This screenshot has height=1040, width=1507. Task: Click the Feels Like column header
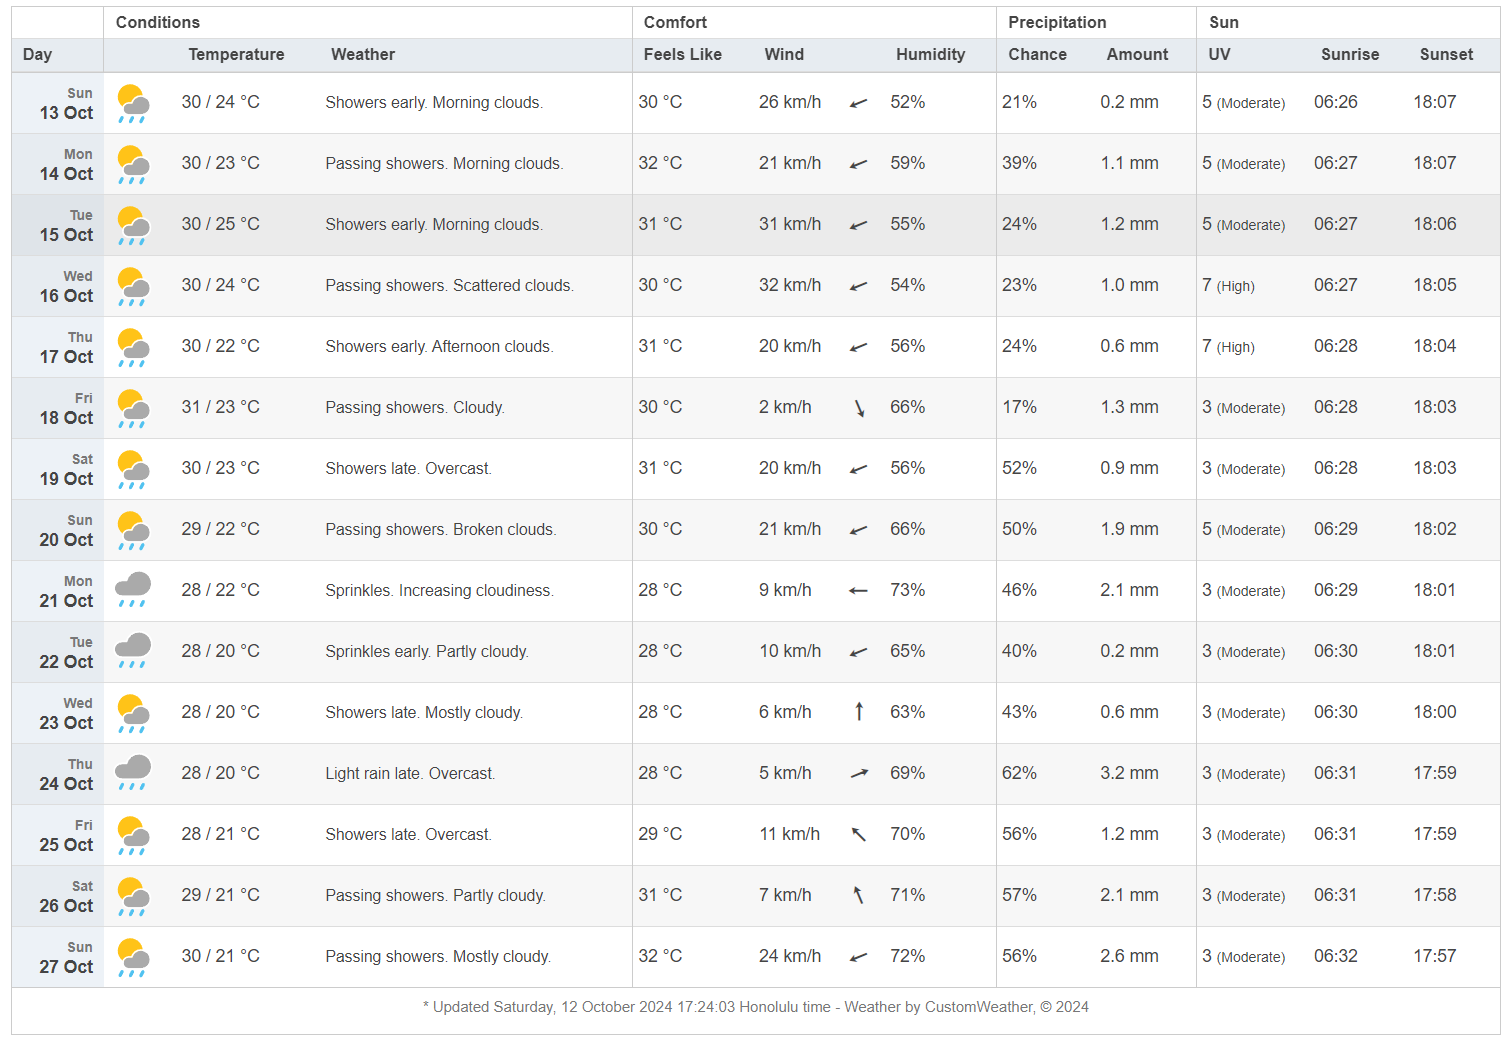coord(682,55)
